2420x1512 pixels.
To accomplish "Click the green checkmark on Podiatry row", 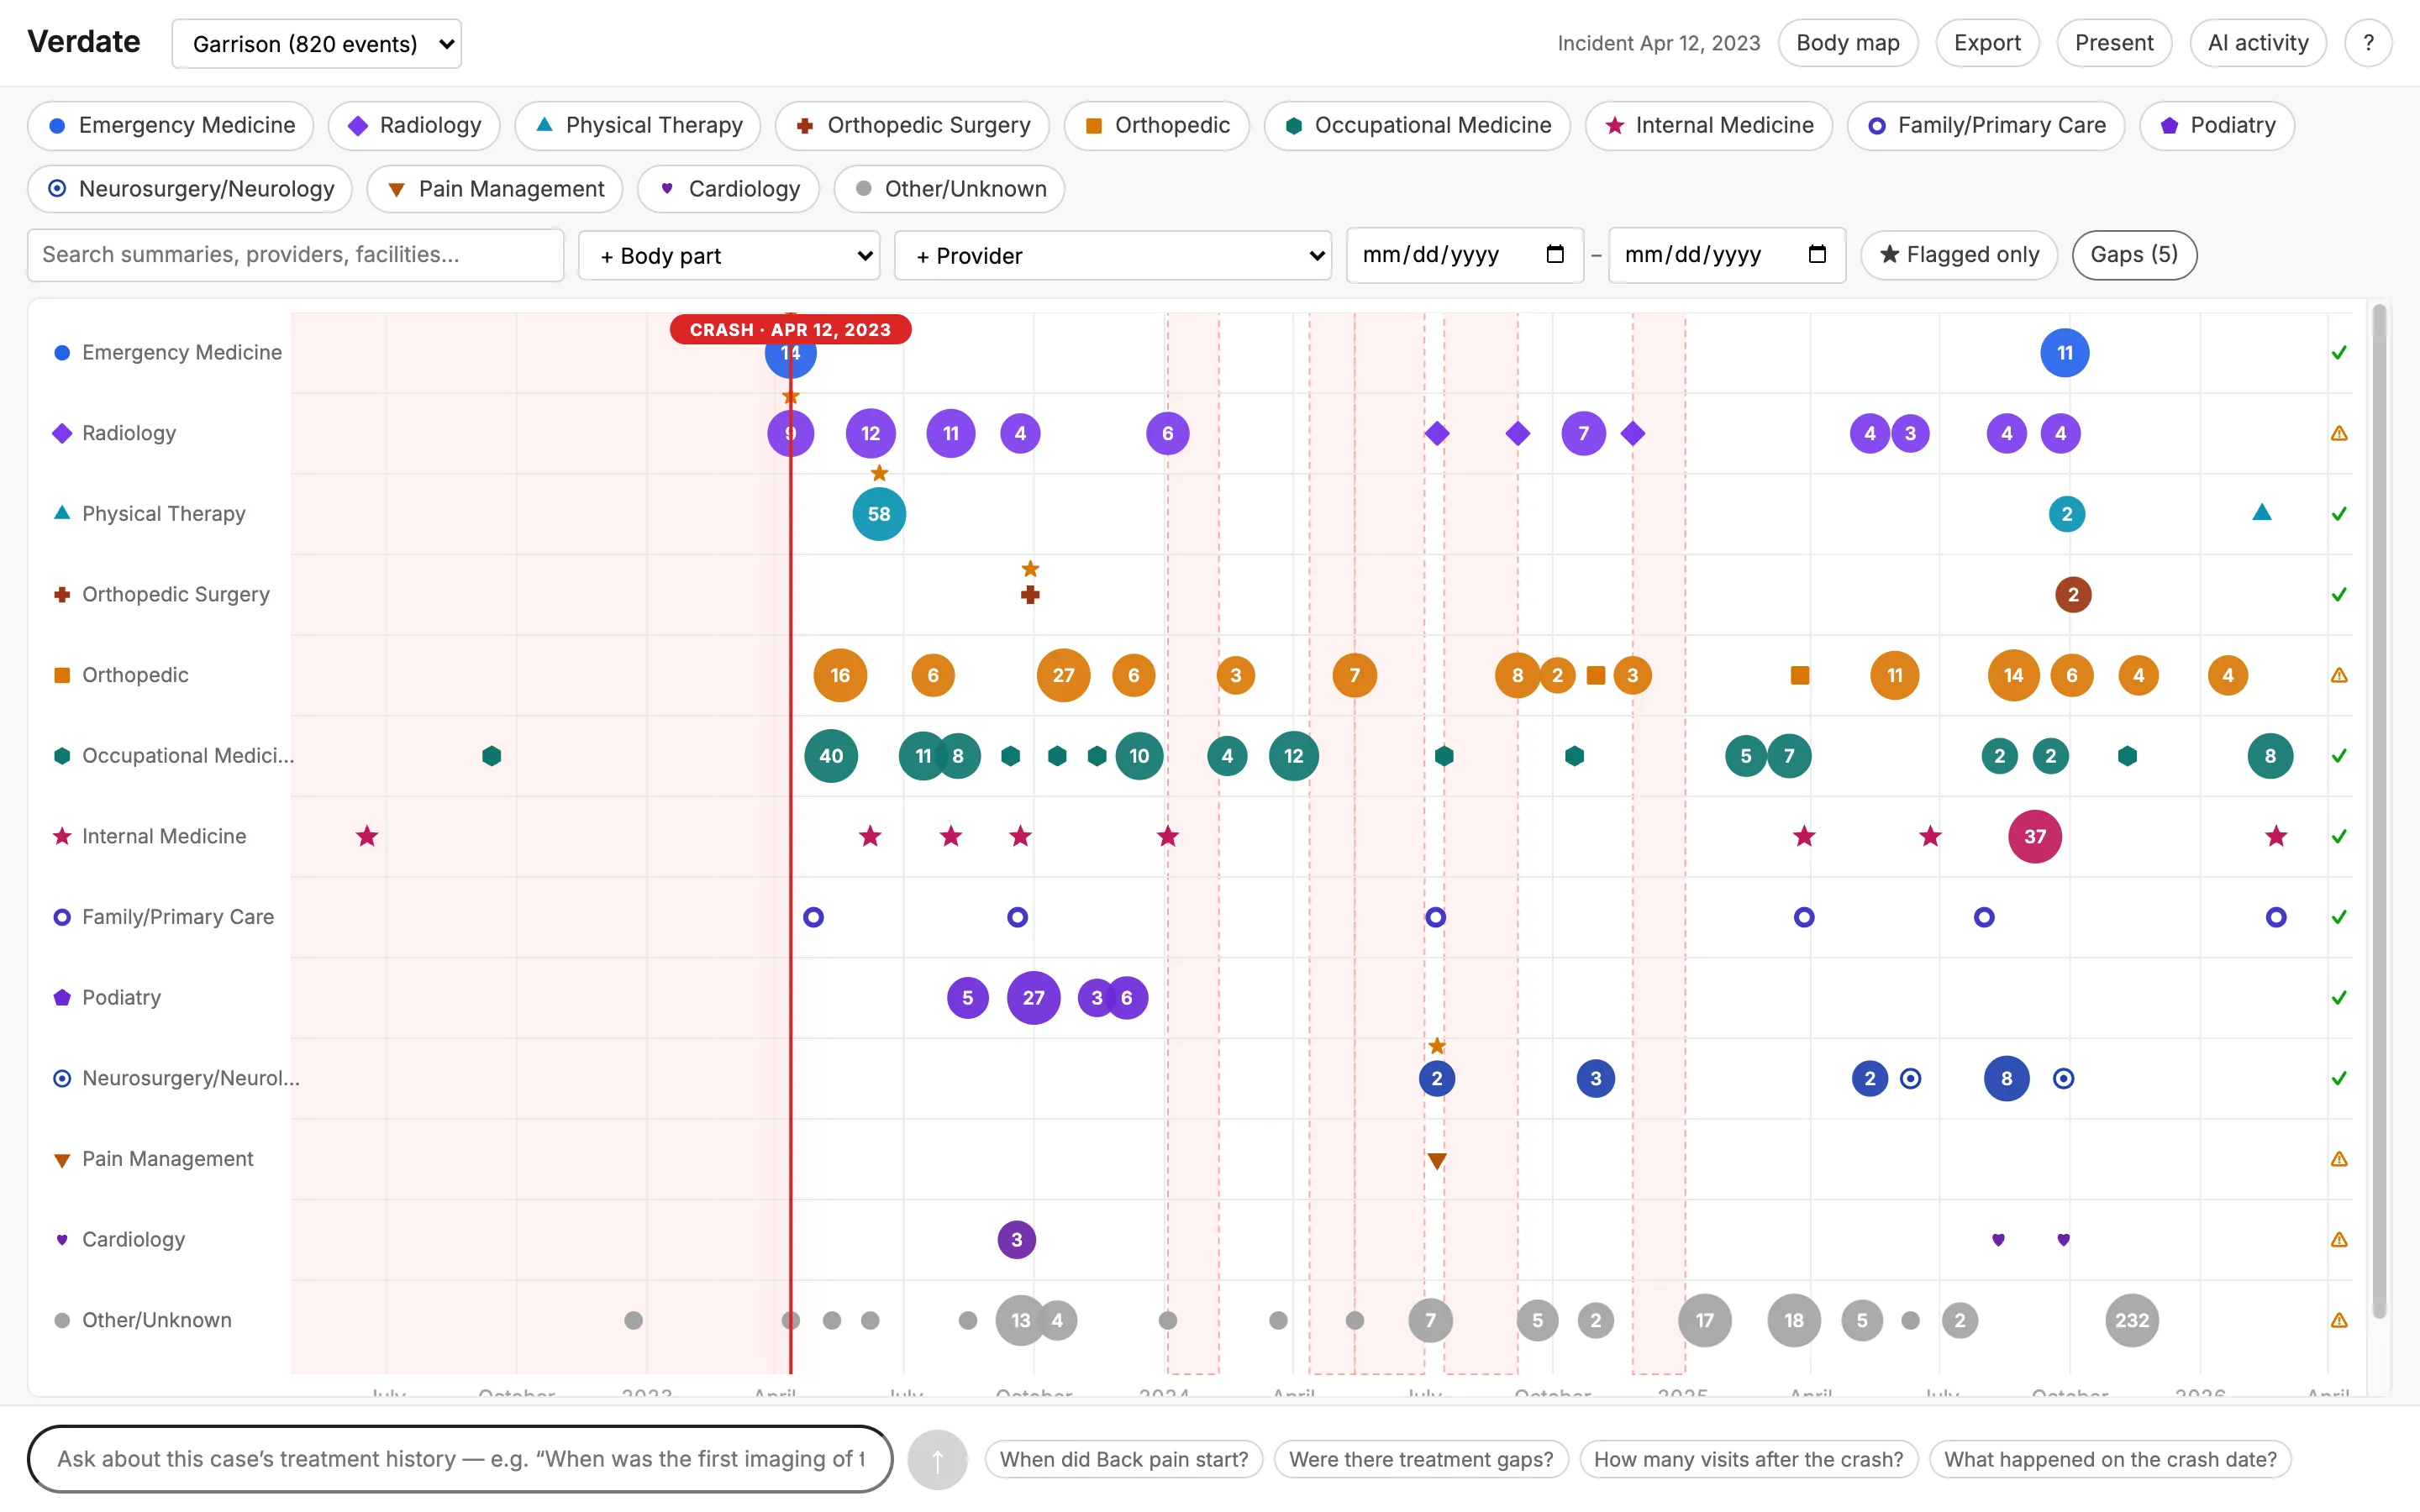I will (x=2338, y=998).
